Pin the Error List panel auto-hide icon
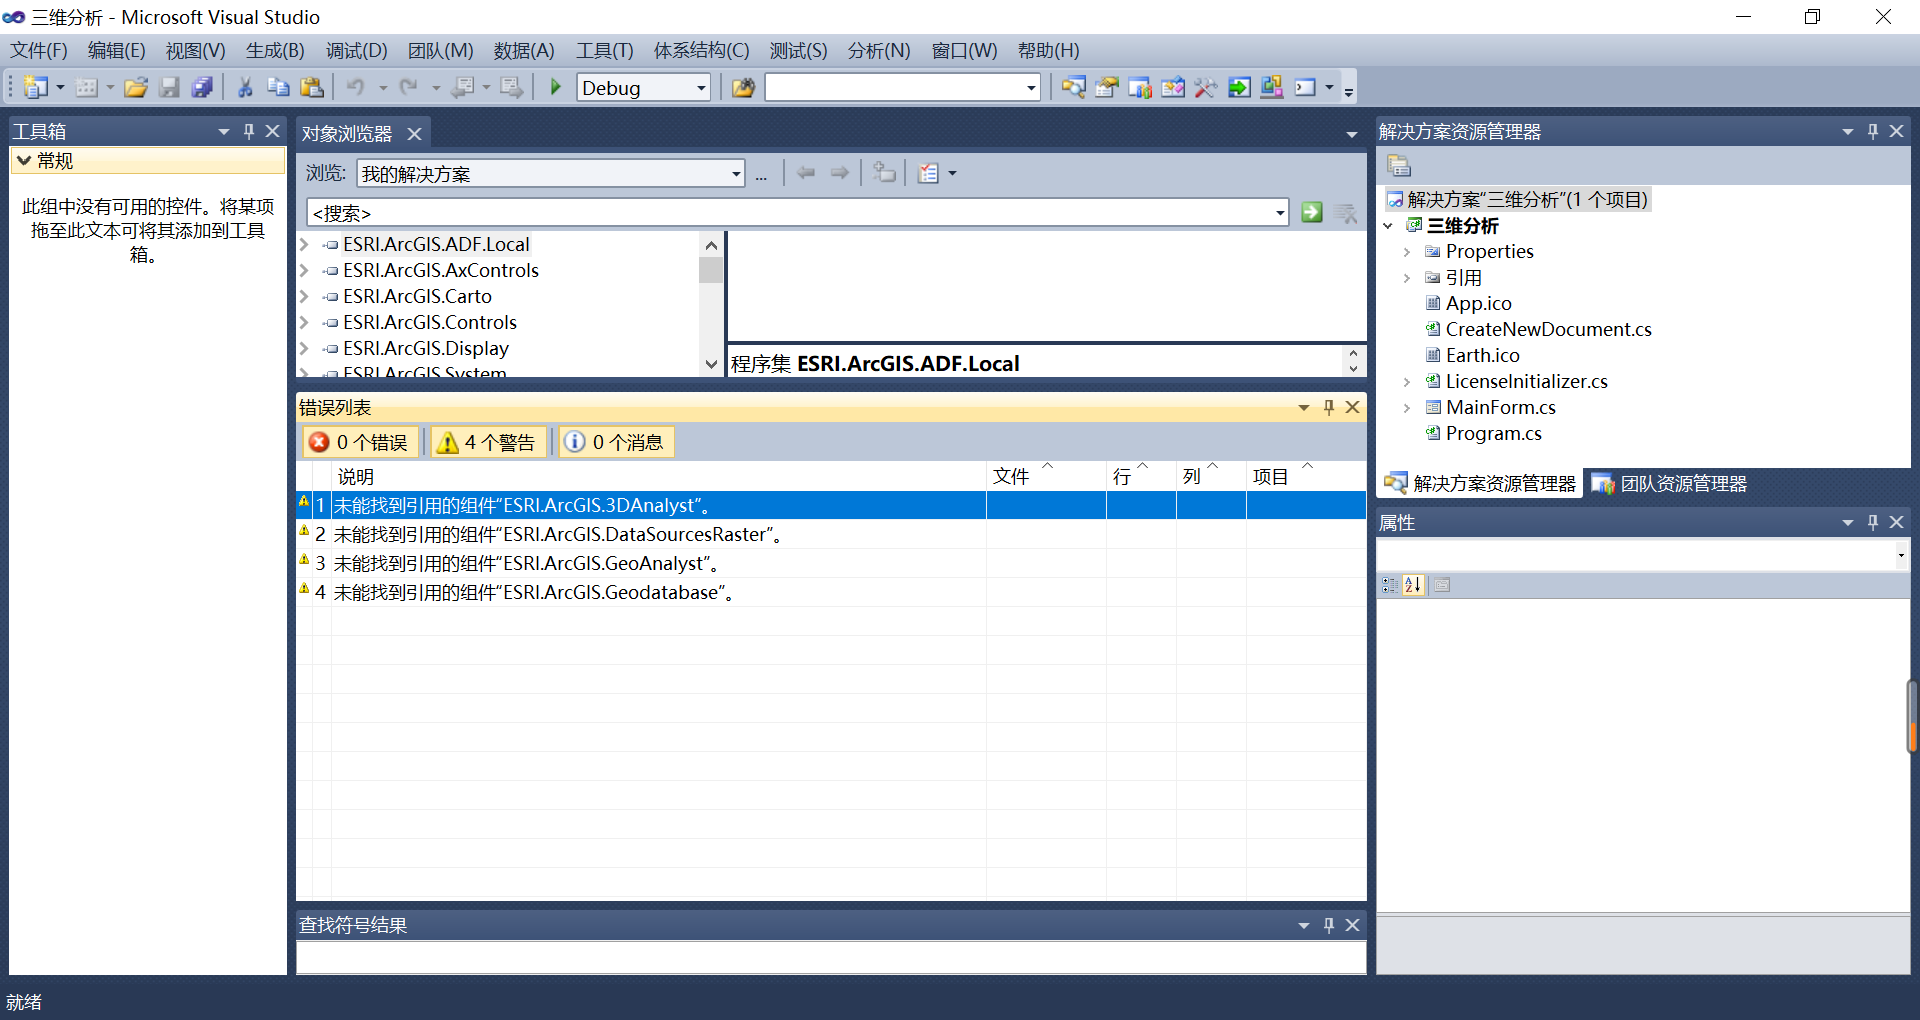1920x1020 pixels. pyautogui.click(x=1329, y=407)
